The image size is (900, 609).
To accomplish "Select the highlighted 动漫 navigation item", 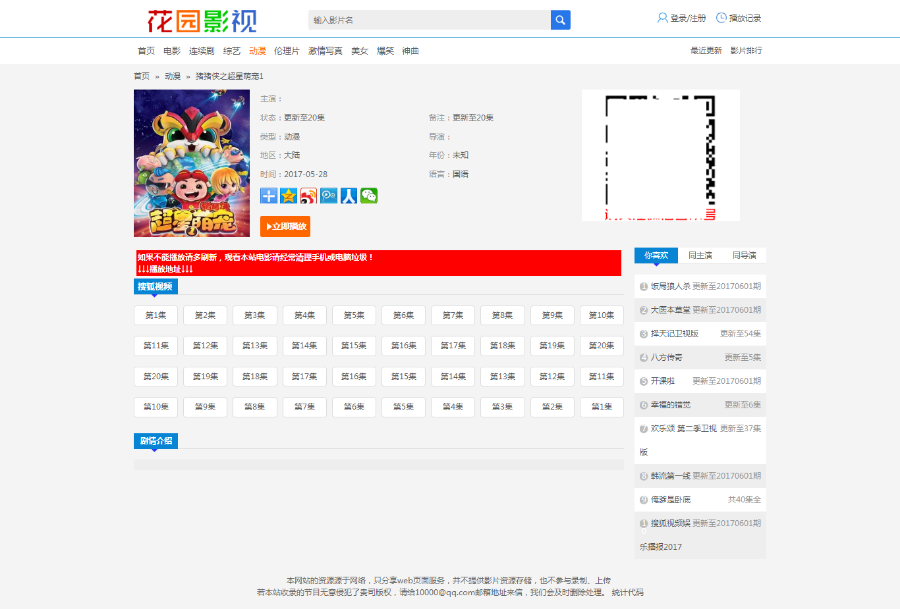I will click(x=257, y=51).
